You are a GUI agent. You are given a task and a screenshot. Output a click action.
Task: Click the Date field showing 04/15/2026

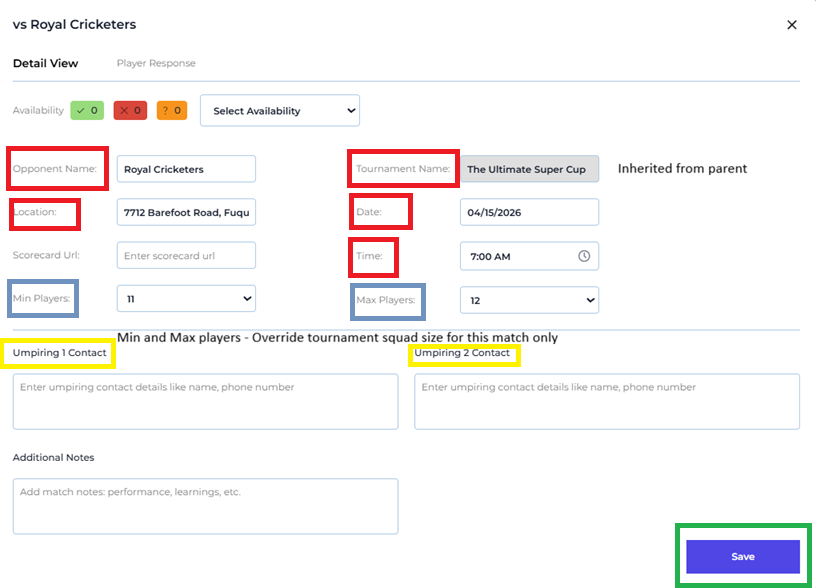[x=529, y=212]
